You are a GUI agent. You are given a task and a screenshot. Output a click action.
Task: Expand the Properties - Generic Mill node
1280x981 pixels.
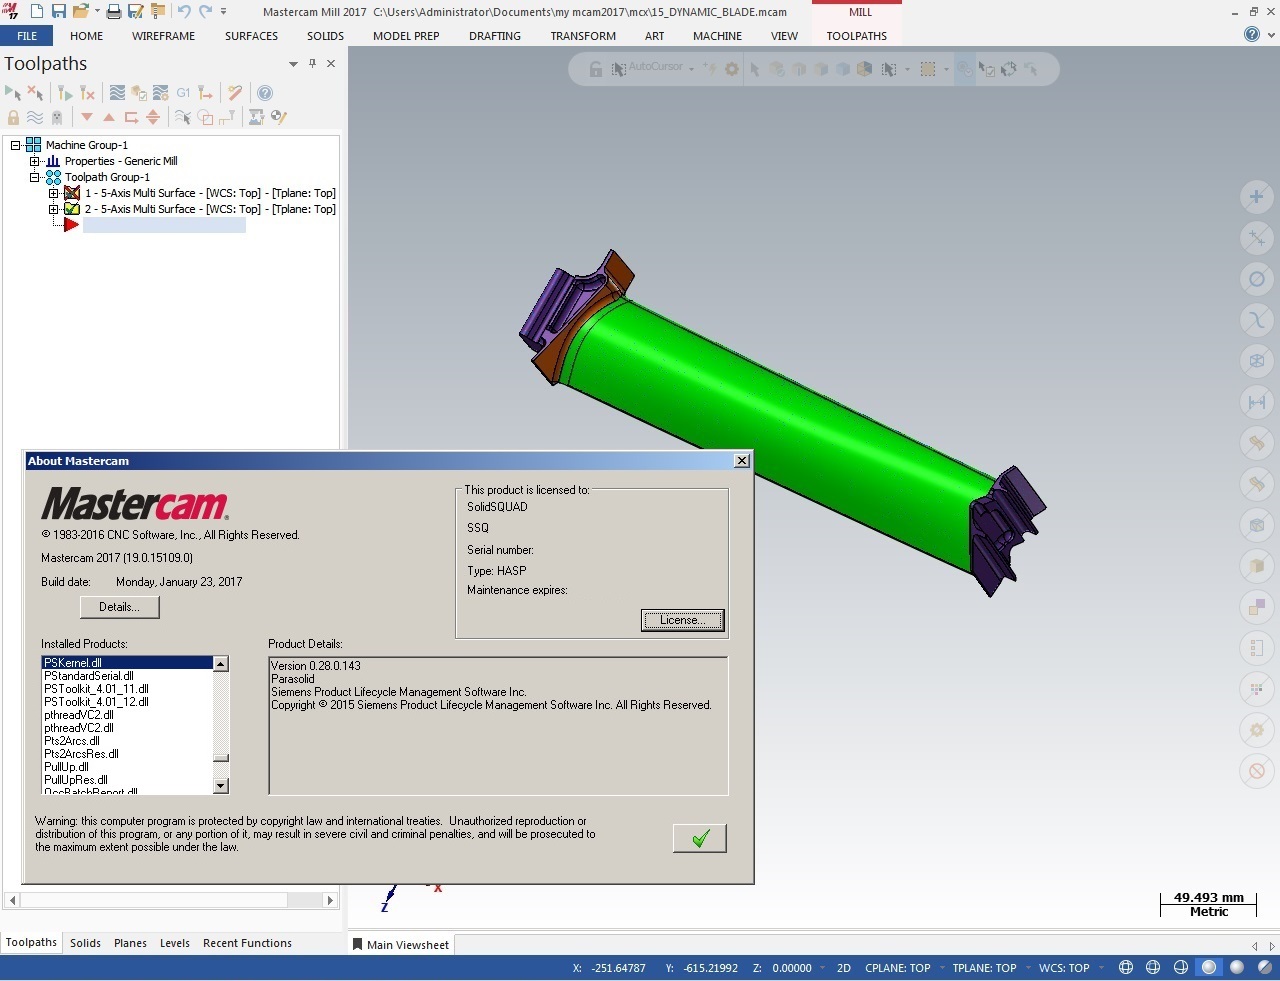[x=35, y=161]
